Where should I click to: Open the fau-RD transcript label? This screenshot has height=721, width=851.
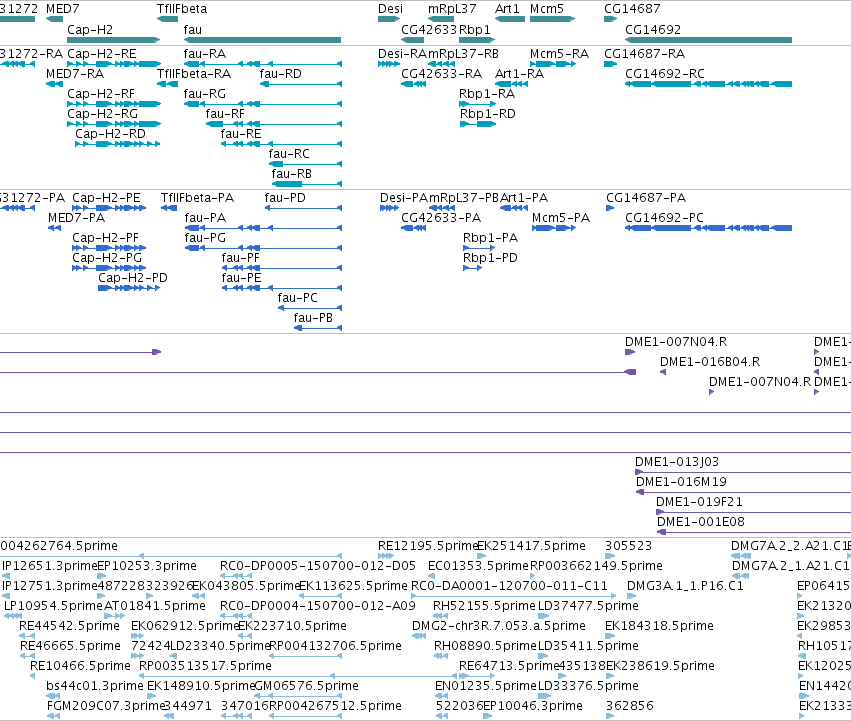(281, 74)
